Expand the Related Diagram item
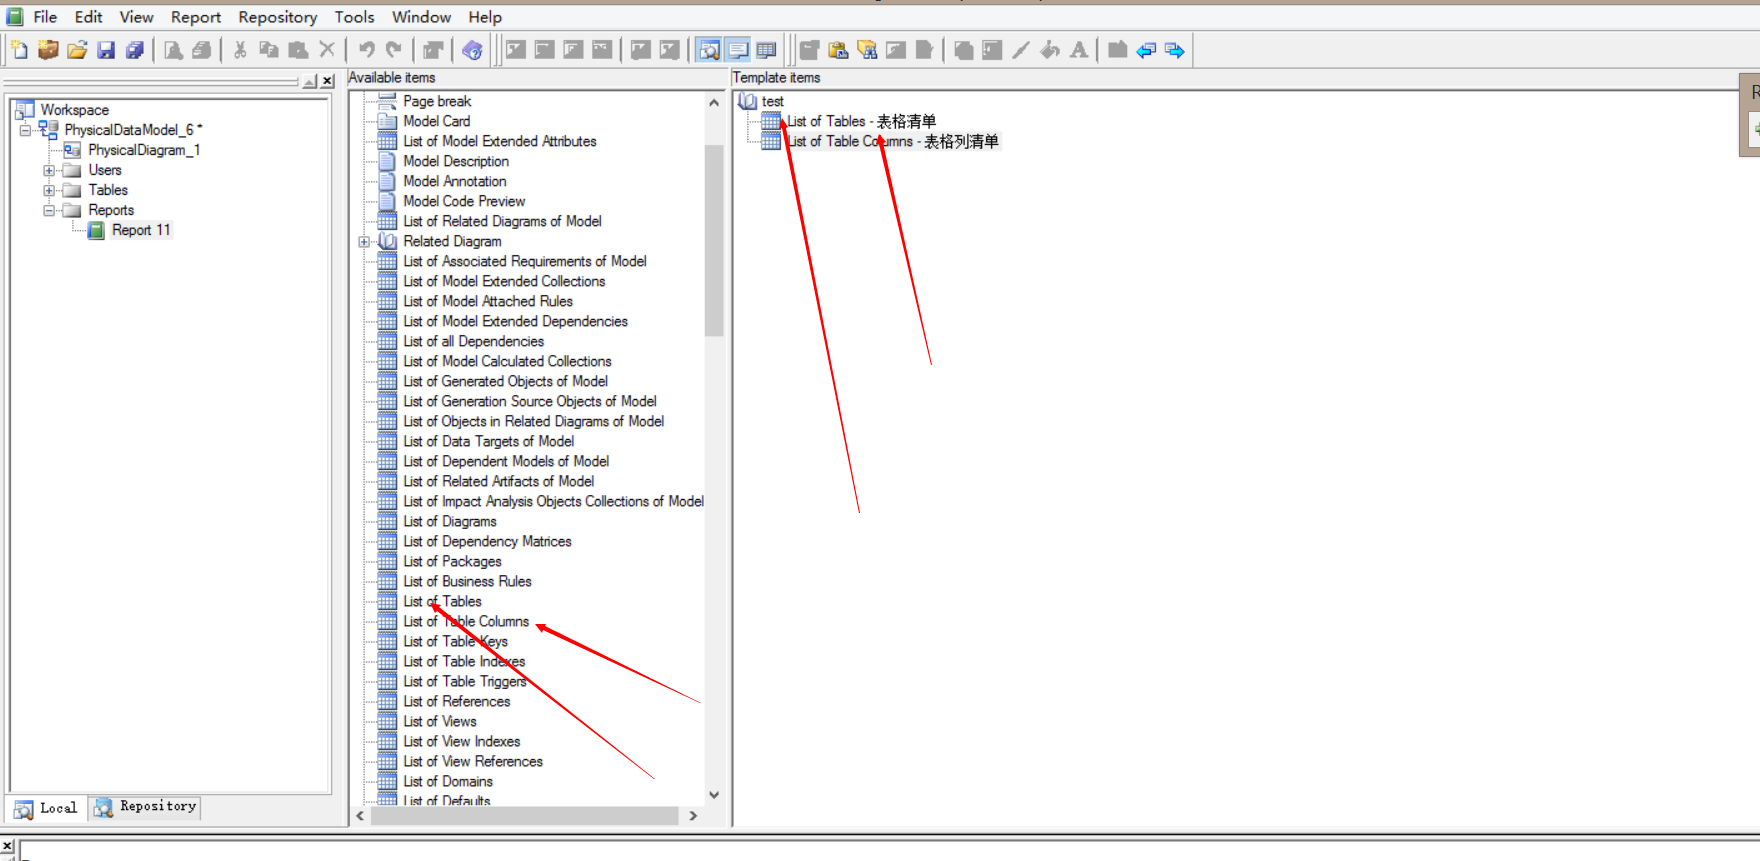 point(364,241)
